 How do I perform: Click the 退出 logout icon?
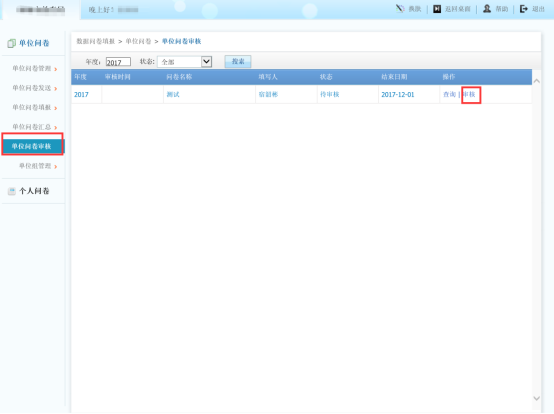click(x=524, y=9)
